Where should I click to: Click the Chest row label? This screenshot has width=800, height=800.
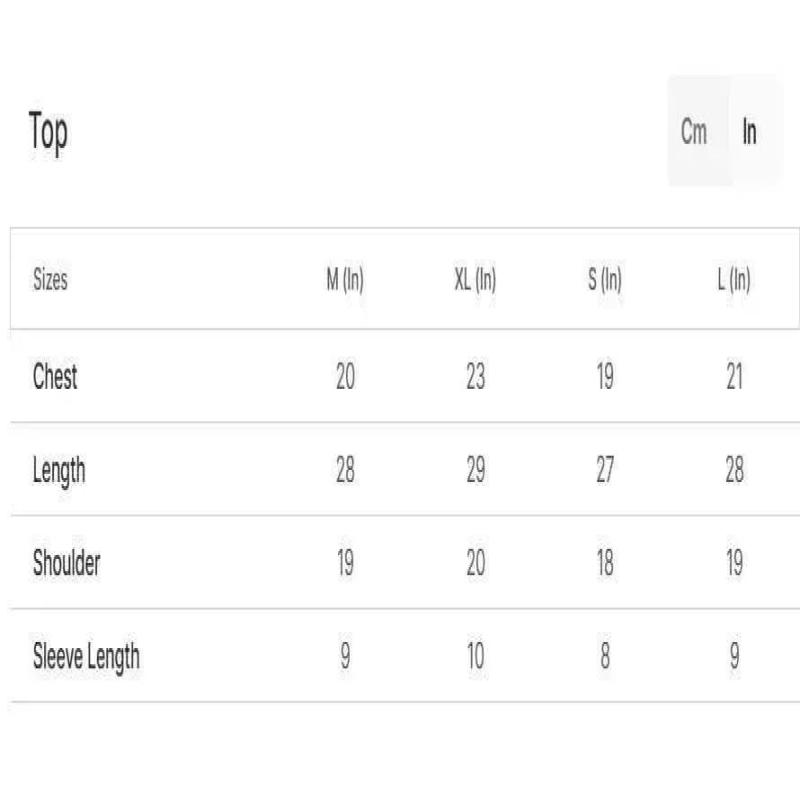pos(55,377)
